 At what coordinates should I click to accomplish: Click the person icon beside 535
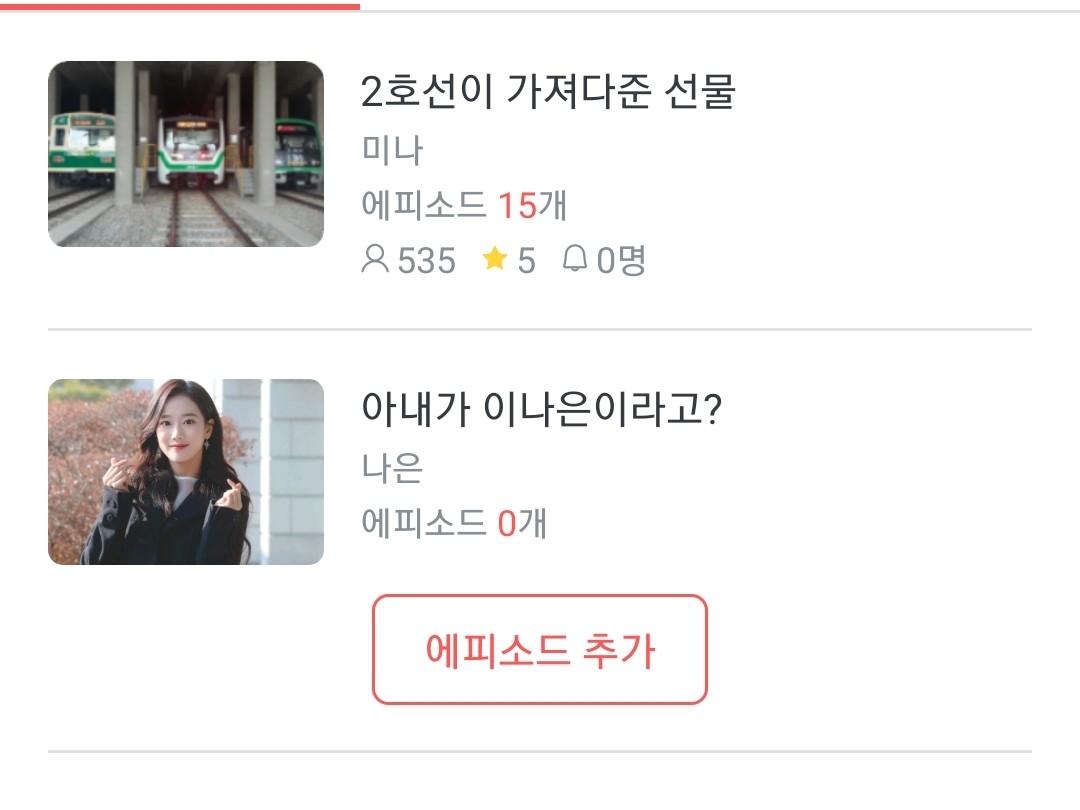pyautogui.click(x=375, y=260)
